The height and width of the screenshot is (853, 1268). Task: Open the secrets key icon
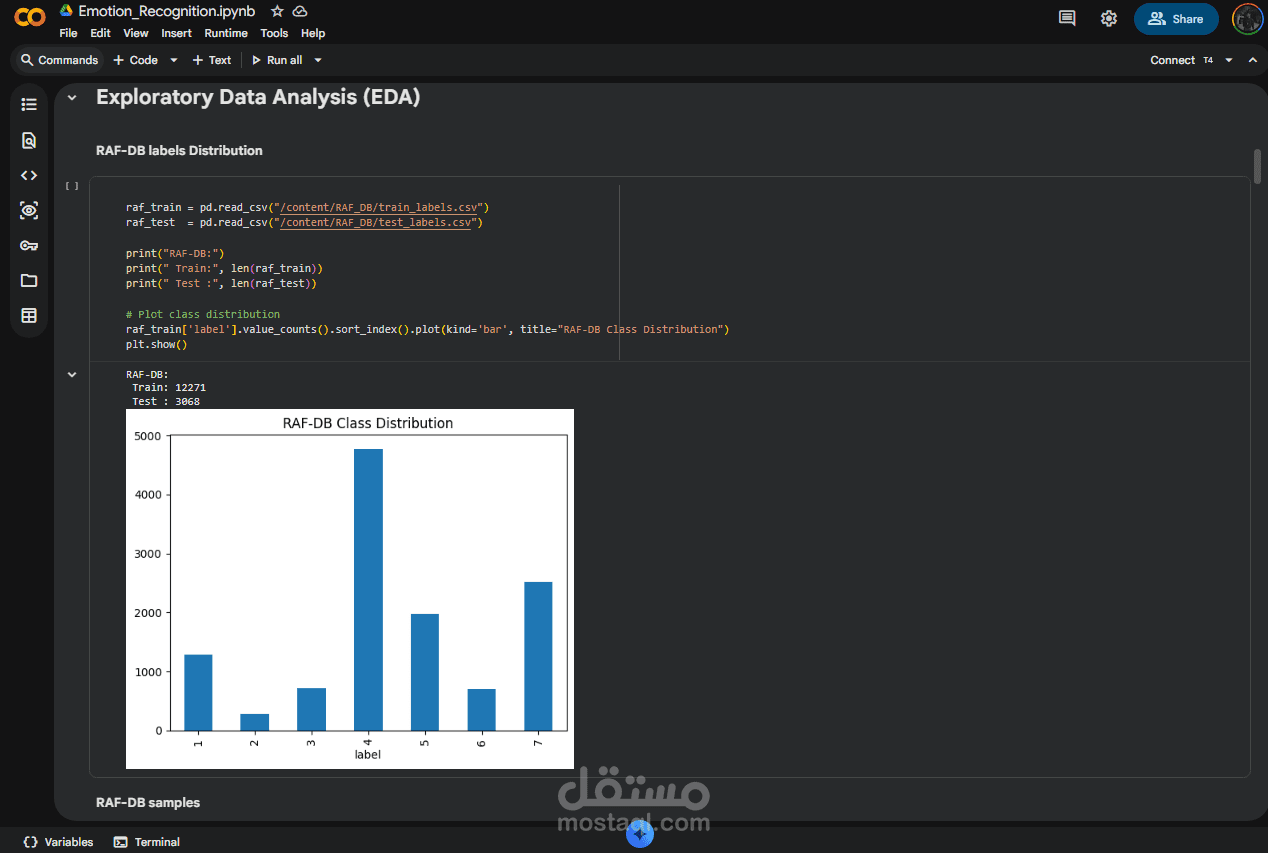pos(29,245)
